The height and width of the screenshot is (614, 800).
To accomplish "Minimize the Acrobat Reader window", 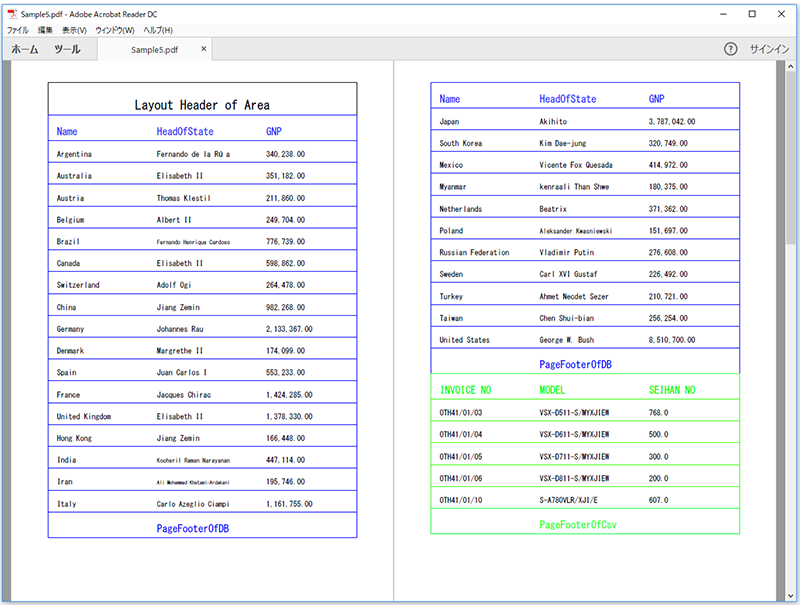I will pos(723,14).
